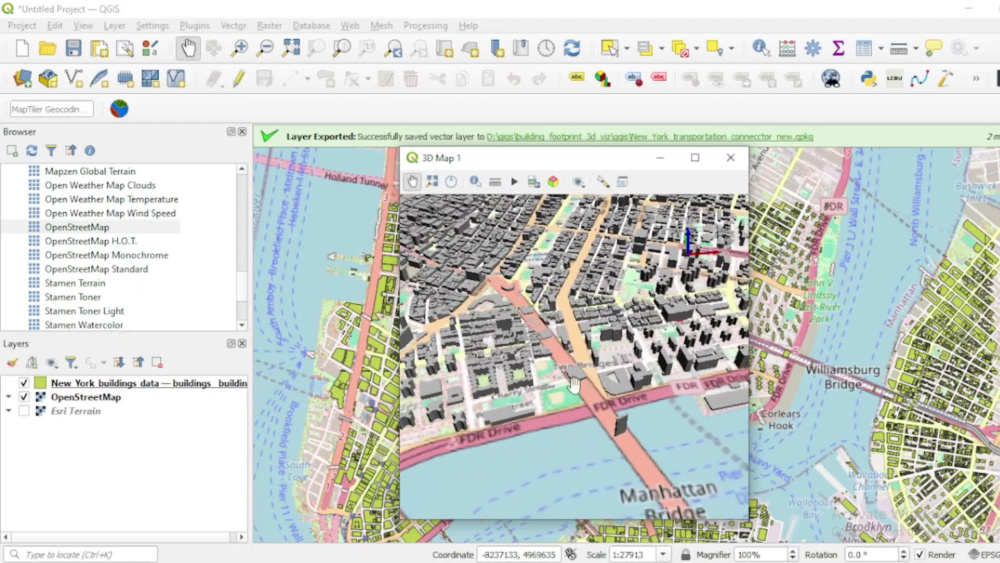Enable the Esri Terrain layer checkbox
Viewport: 1000px width, 563px height.
click(24, 411)
